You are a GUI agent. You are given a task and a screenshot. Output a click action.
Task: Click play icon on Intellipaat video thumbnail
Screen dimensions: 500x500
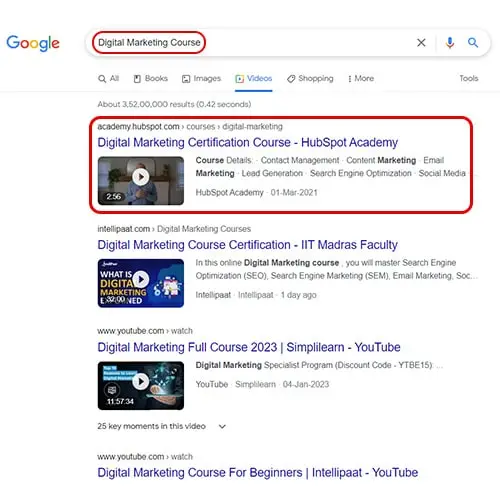[141, 279]
